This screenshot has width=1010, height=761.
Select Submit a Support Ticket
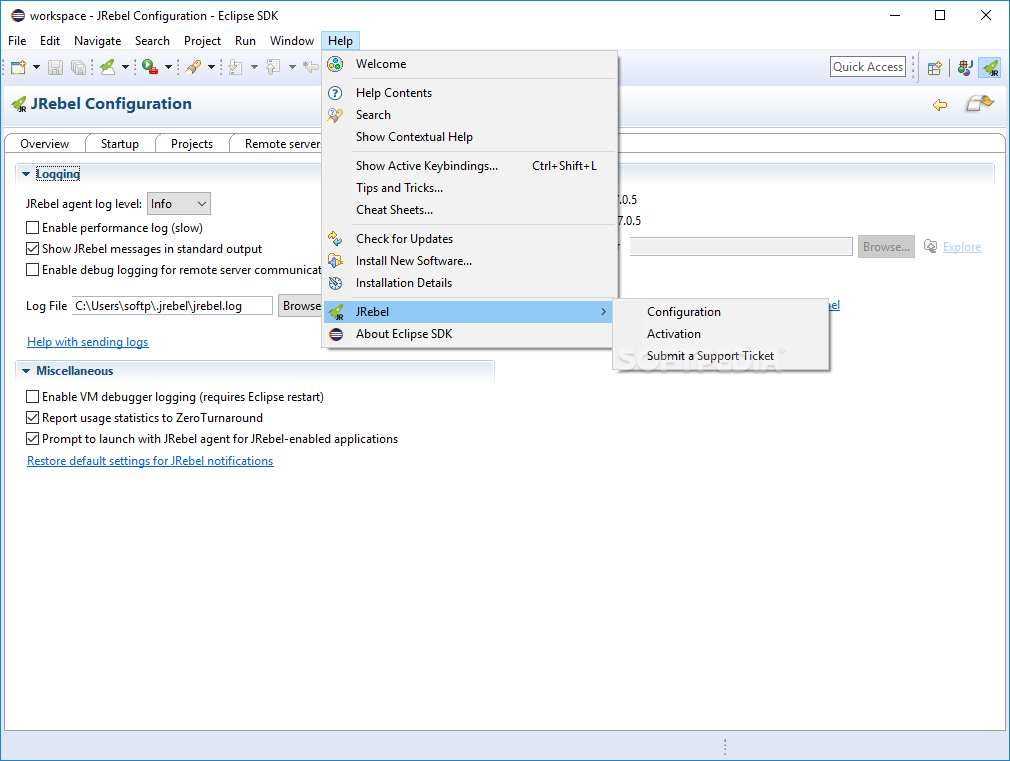click(x=721, y=356)
